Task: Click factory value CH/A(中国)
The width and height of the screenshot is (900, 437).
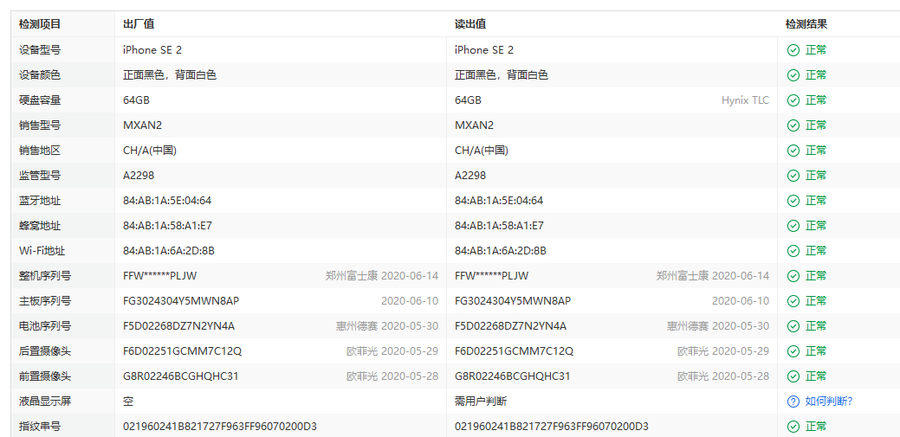Action: [149, 150]
